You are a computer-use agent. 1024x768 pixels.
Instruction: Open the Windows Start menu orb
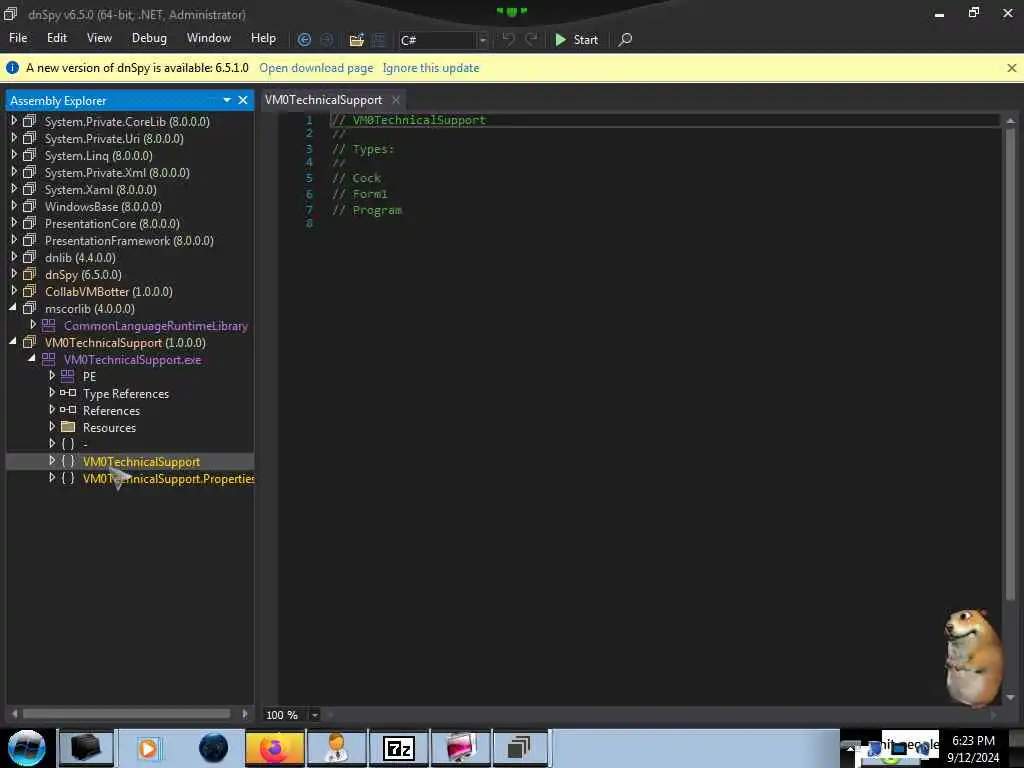(x=27, y=748)
